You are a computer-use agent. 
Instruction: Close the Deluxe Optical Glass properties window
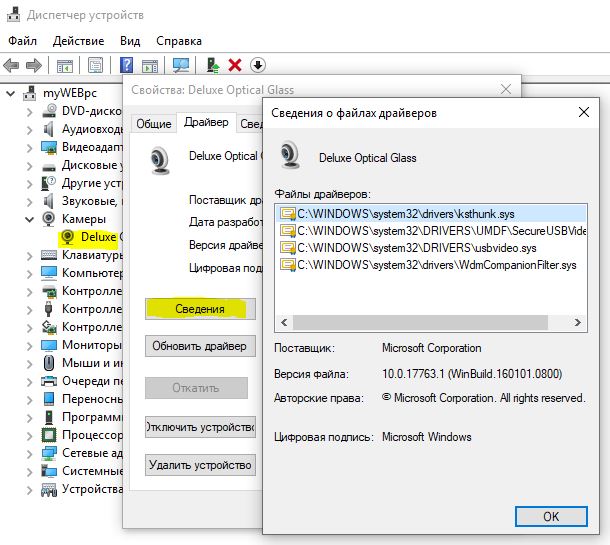coord(506,89)
